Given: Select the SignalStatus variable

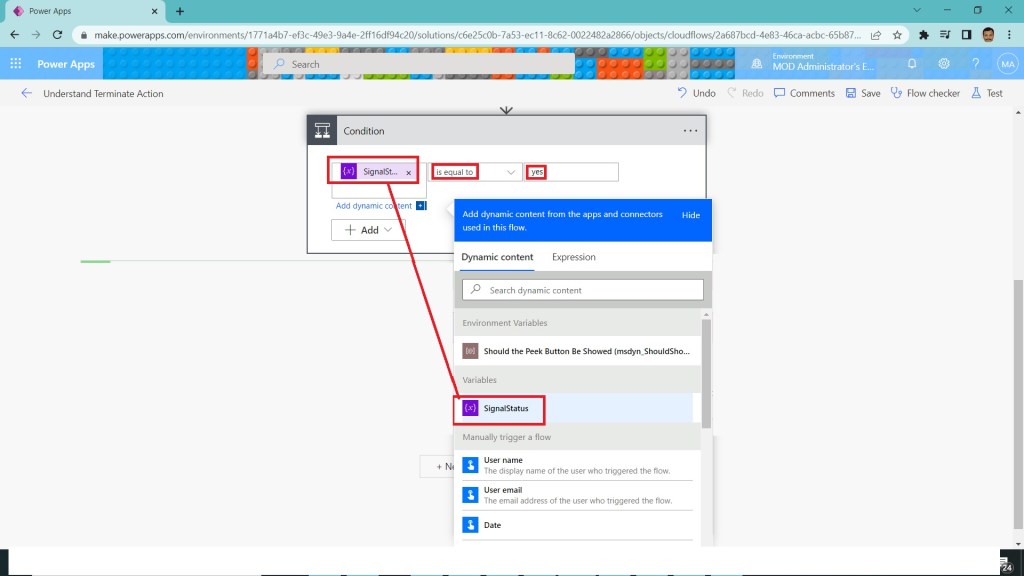Looking at the screenshot, I should coord(505,408).
